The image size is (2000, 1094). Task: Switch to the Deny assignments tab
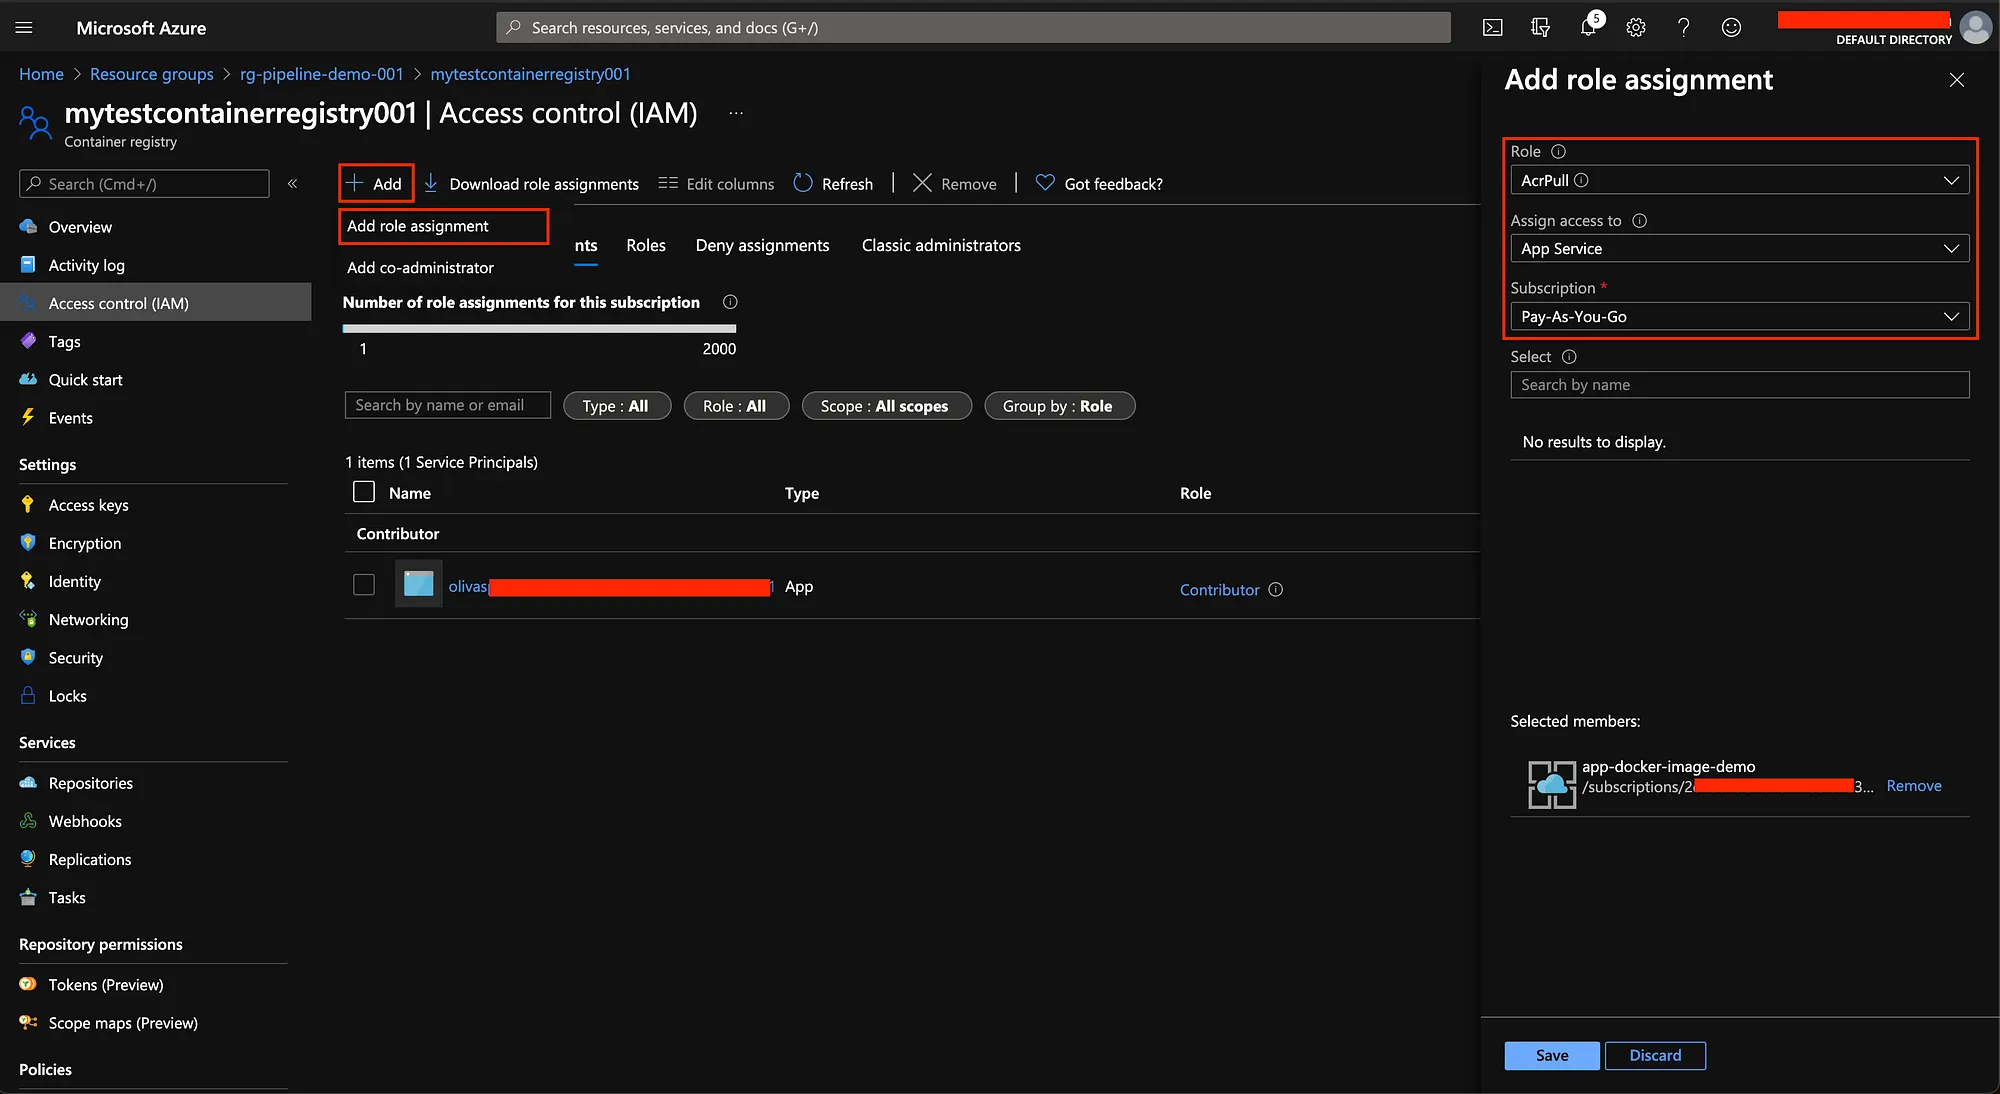click(762, 246)
